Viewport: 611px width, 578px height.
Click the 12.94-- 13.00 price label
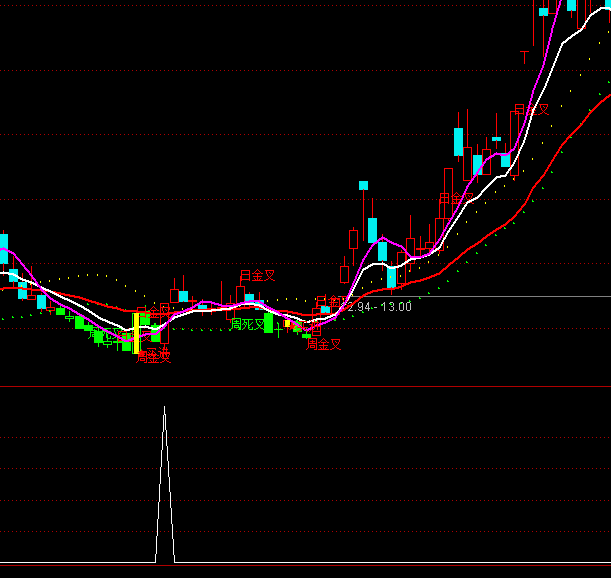377,306
